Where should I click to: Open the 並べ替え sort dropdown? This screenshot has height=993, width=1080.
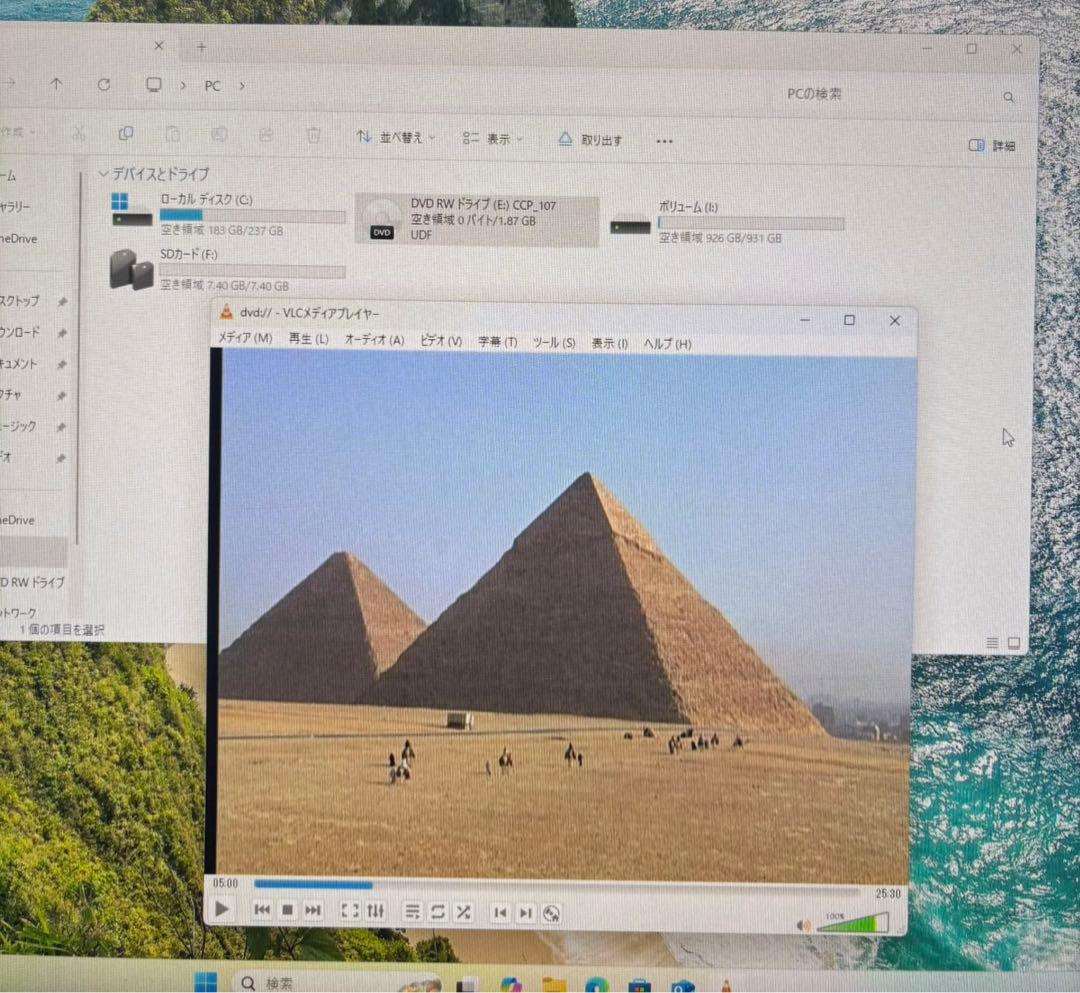(x=396, y=138)
